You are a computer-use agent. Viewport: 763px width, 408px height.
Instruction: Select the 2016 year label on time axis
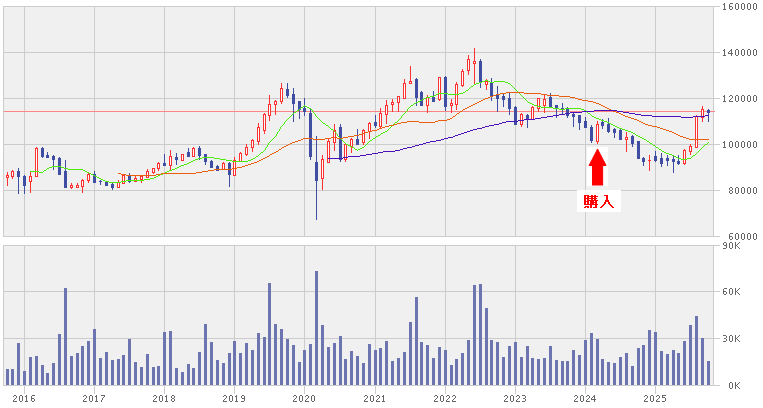tap(24, 399)
